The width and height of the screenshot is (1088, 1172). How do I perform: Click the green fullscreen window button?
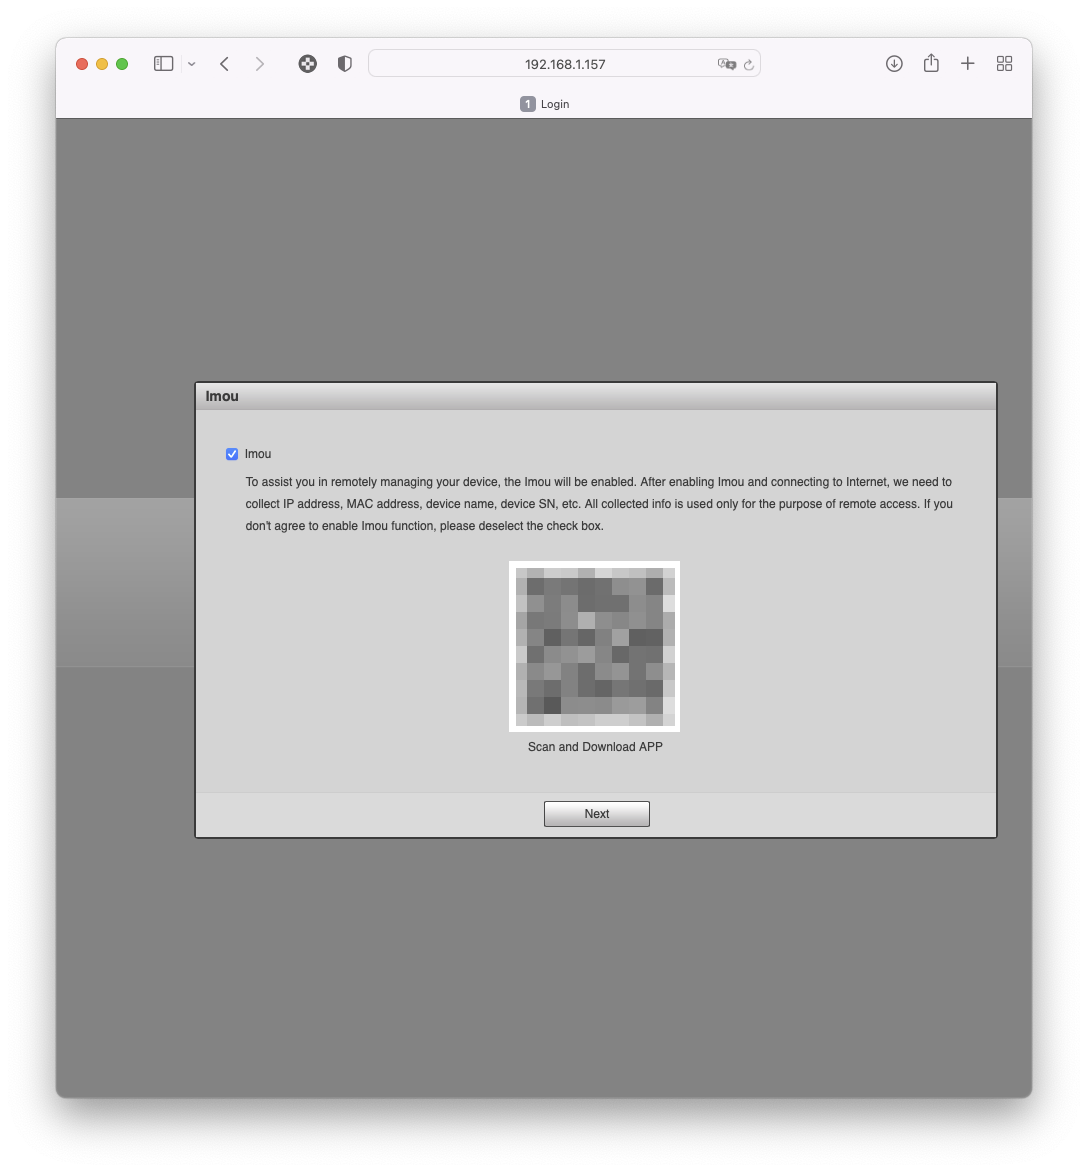[x=122, y=64]
